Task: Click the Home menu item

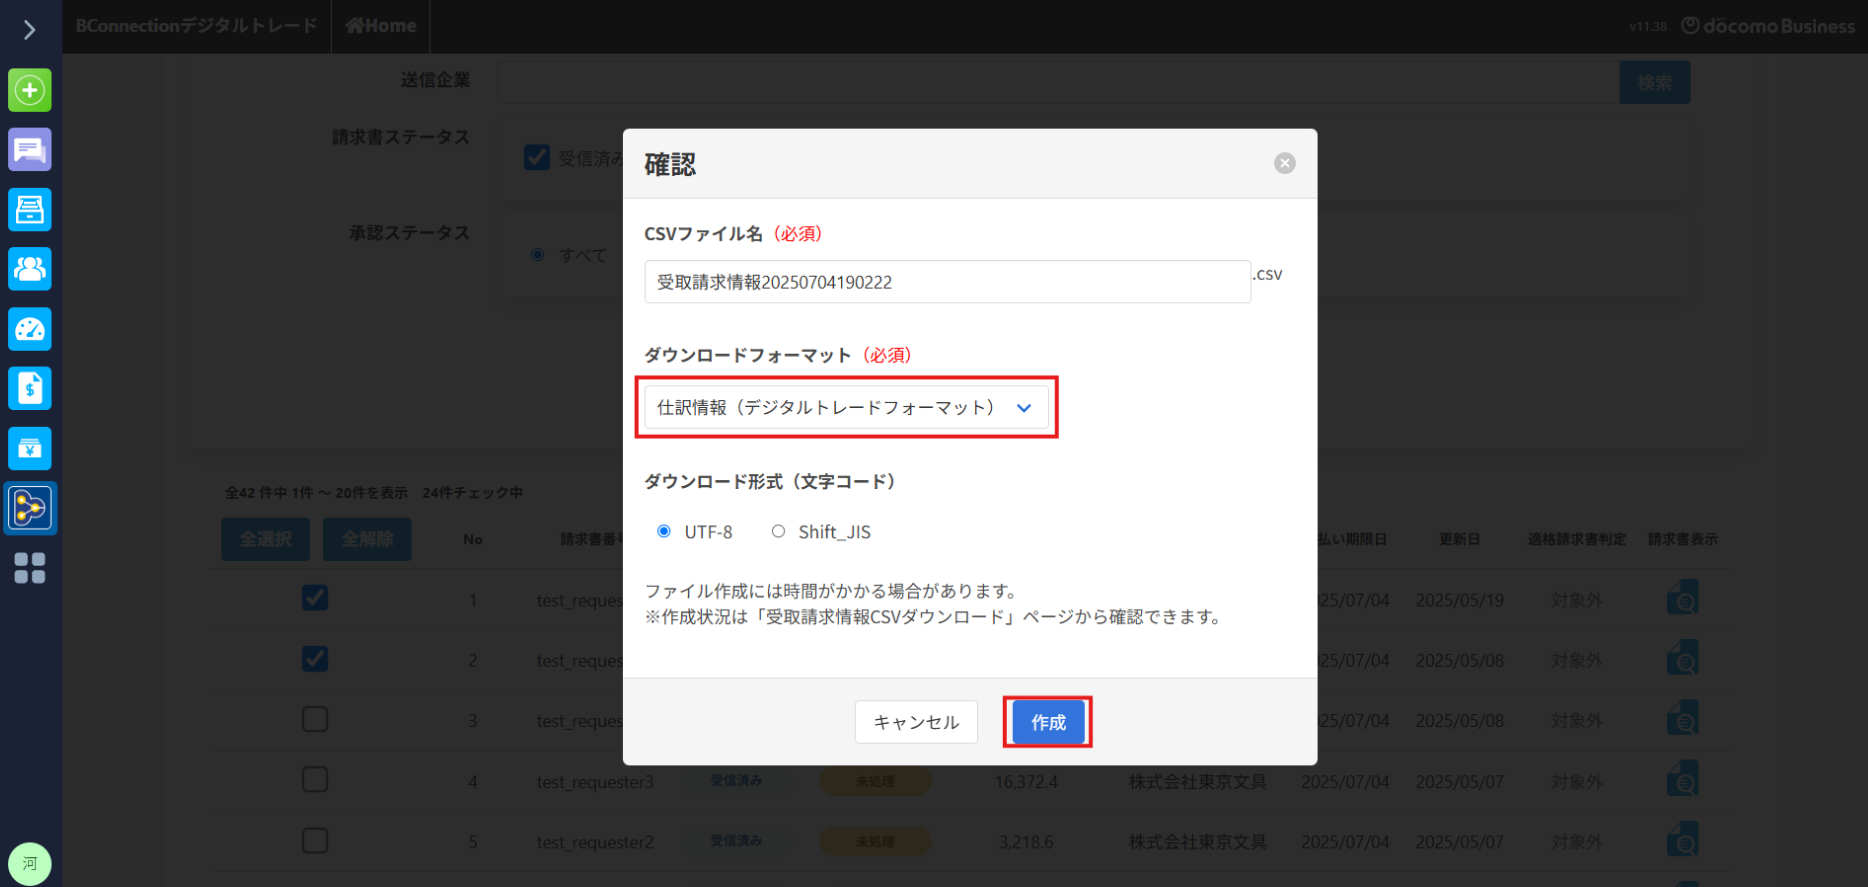Action: [x=381, y=26]
